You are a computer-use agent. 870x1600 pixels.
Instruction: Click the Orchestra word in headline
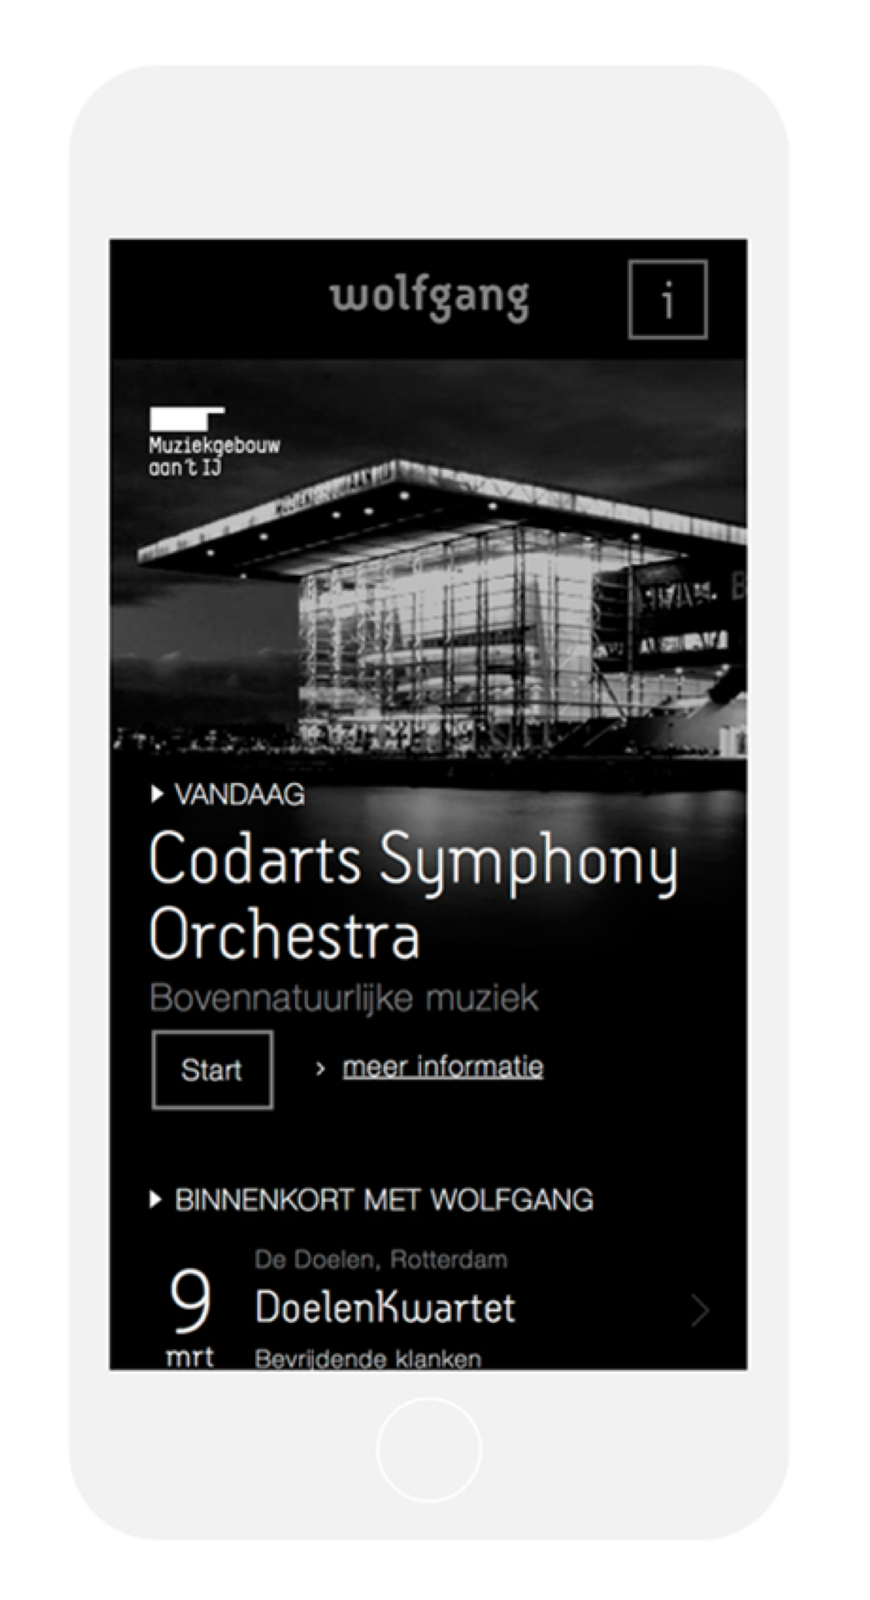coord(284,935)
